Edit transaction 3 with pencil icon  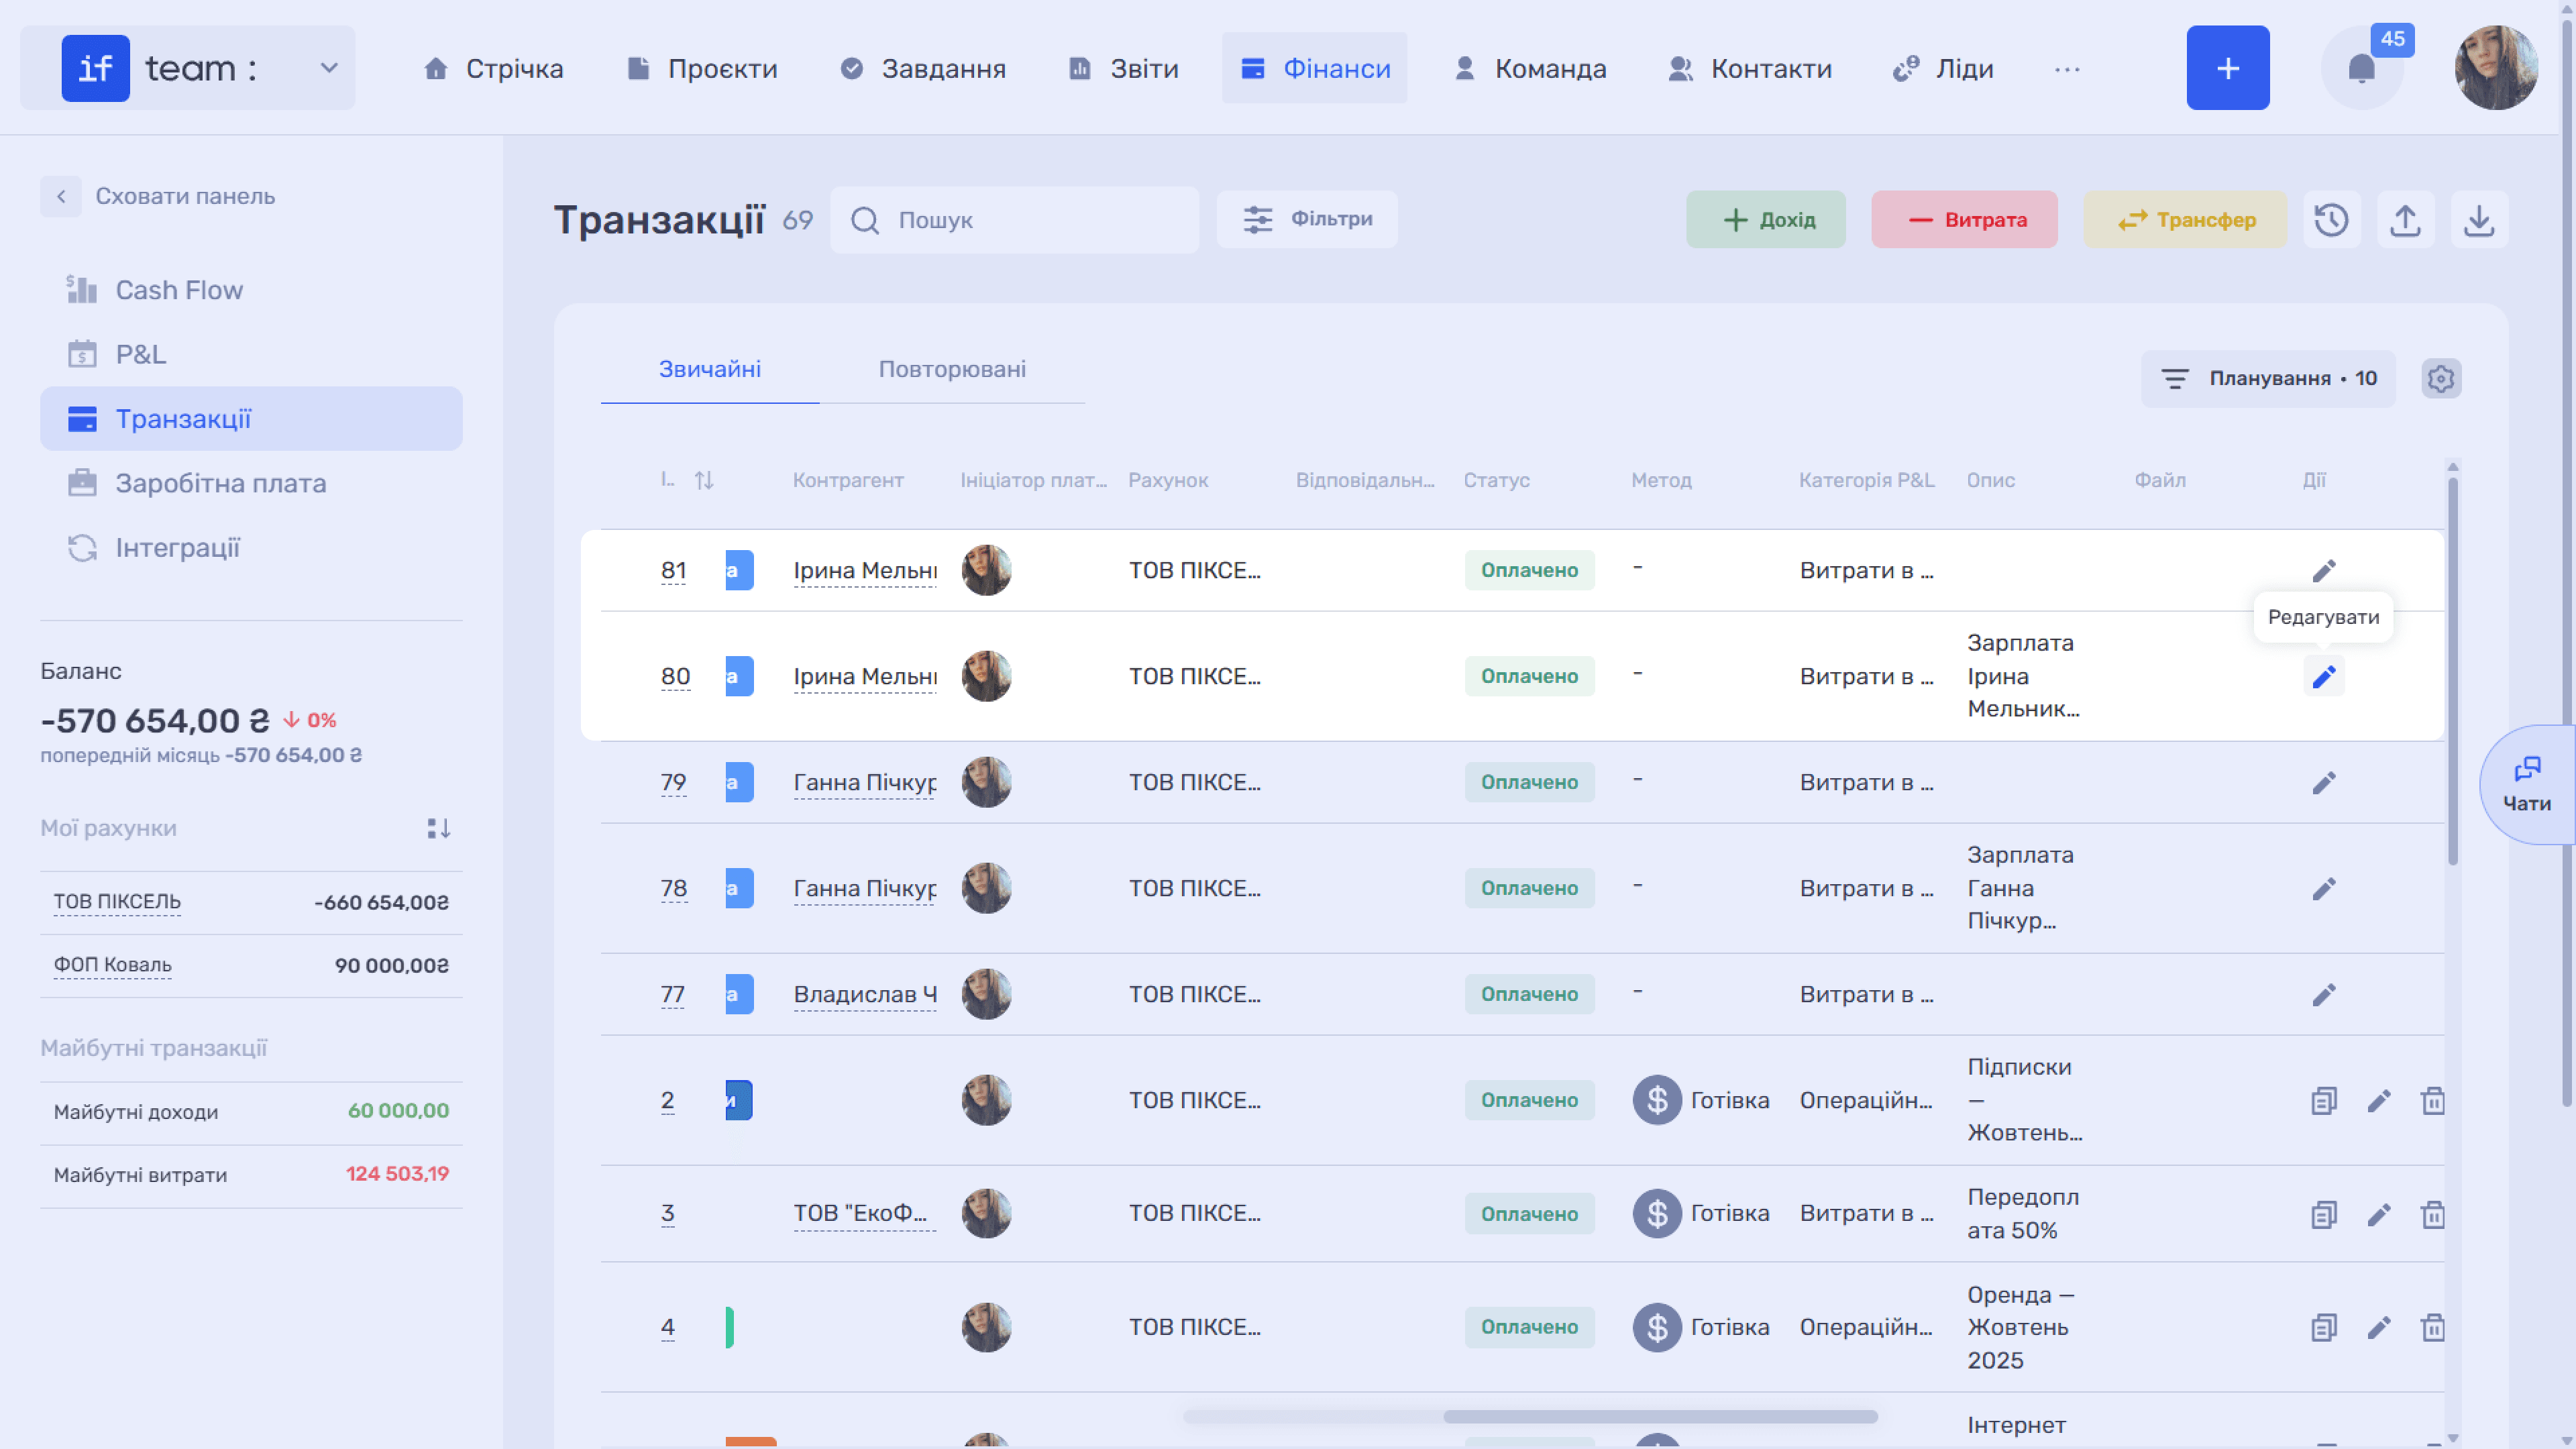point(2379,1214)
